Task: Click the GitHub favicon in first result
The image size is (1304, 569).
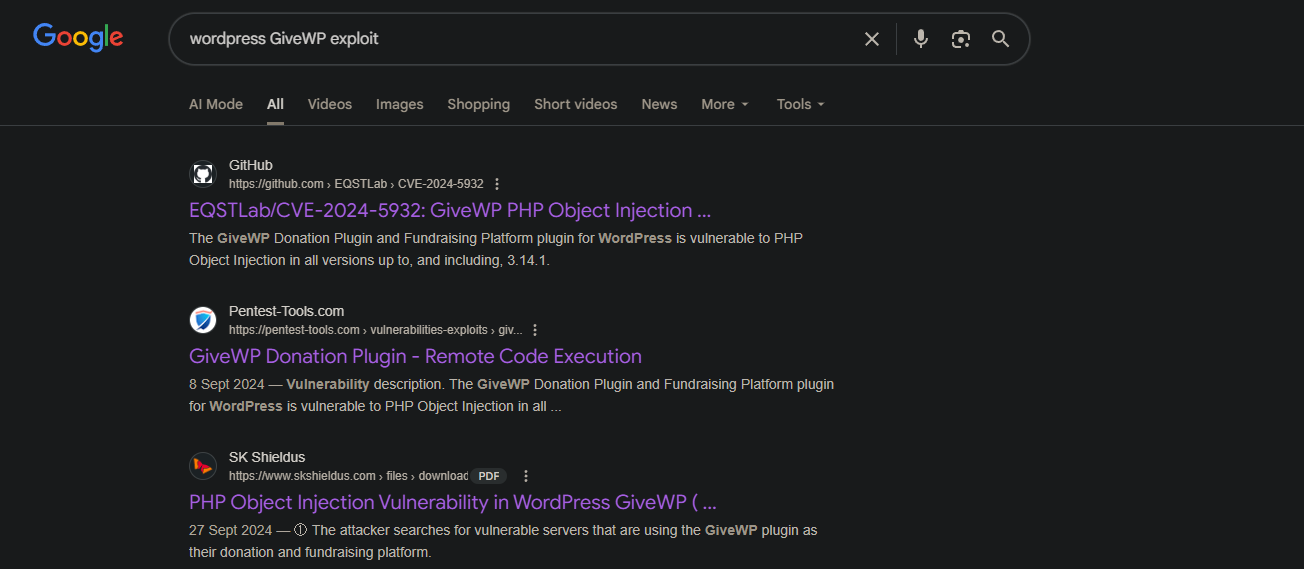Action: click(x=203, y=174)
